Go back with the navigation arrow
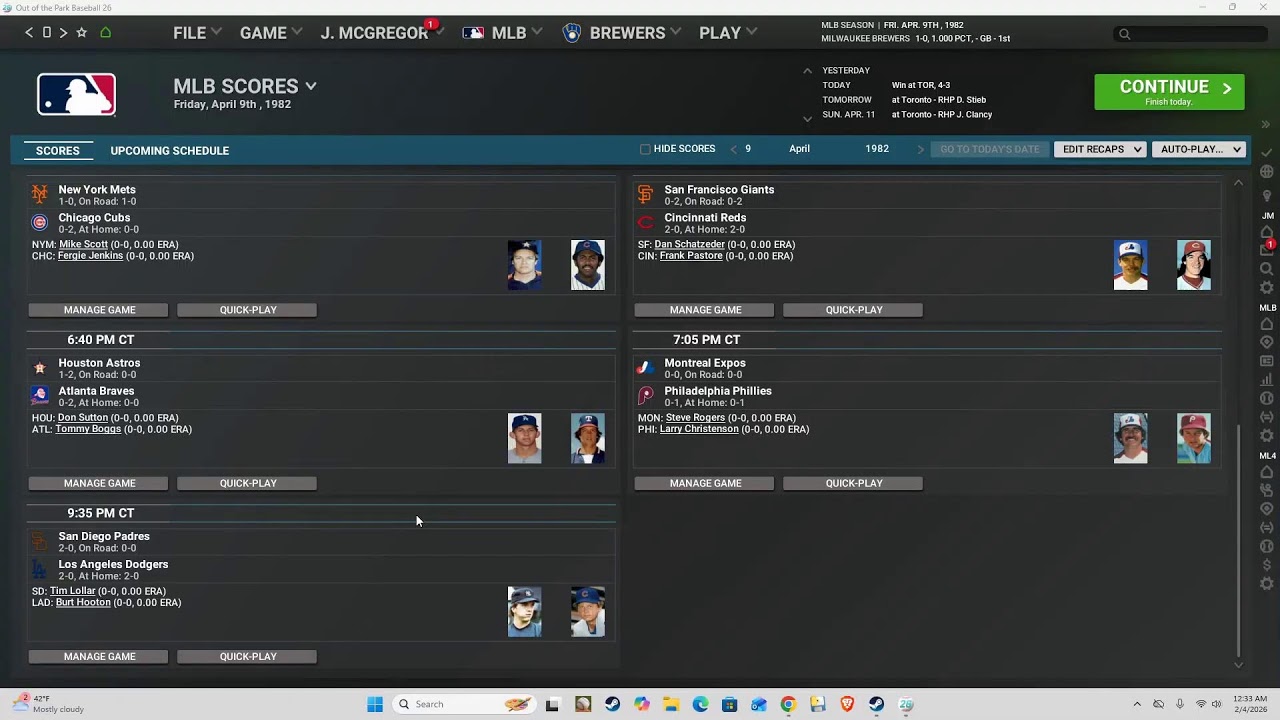The height and width of the screenshot is (720, 1280). [x=29, y=33]
